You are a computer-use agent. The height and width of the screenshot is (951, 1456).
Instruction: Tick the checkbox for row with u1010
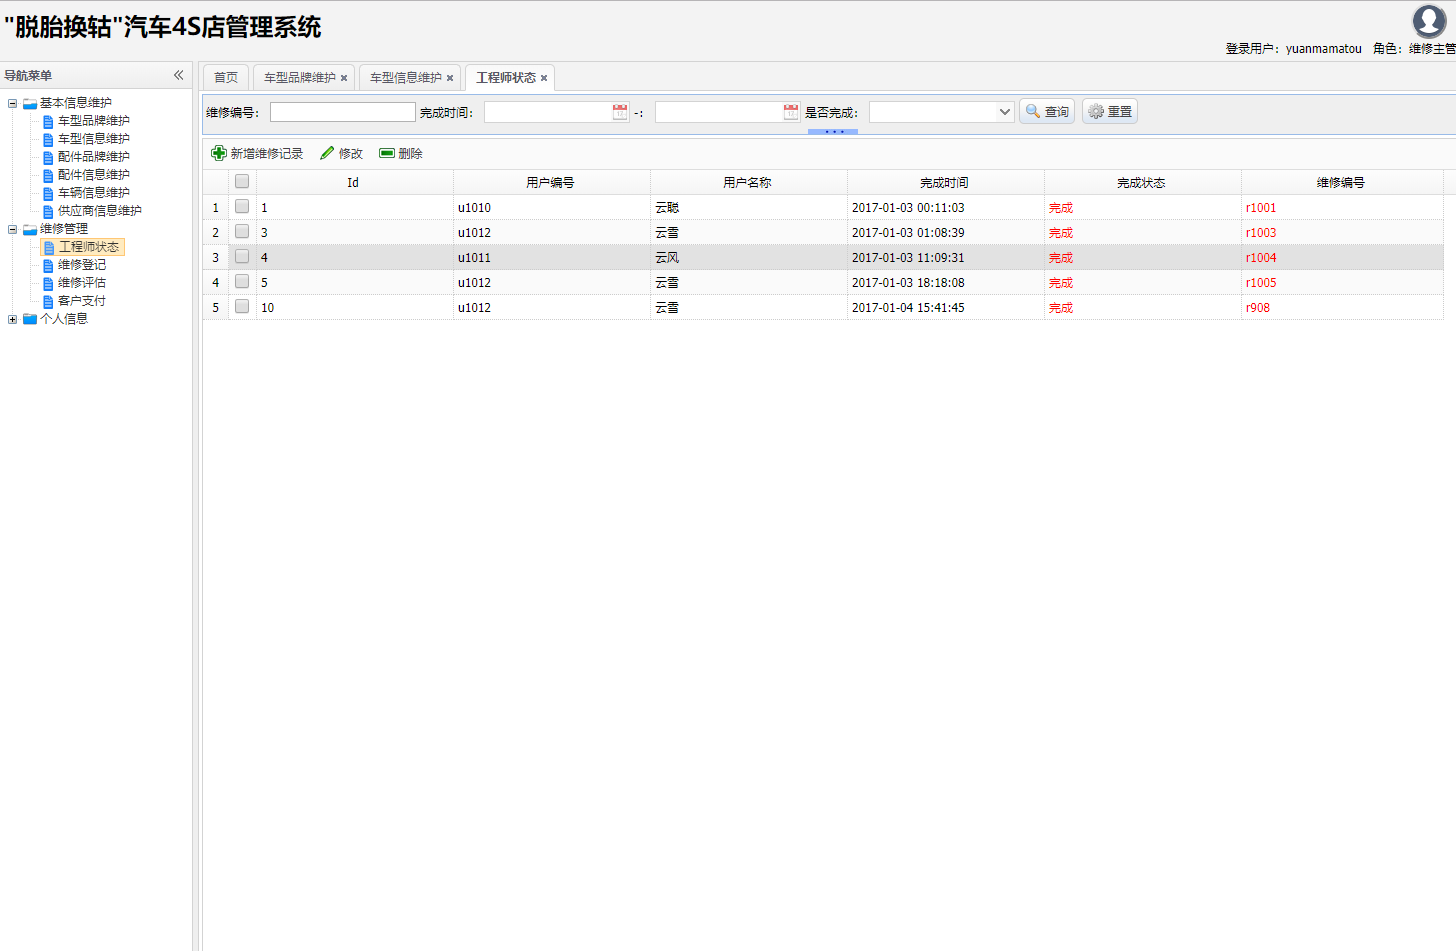coord(242,207)
